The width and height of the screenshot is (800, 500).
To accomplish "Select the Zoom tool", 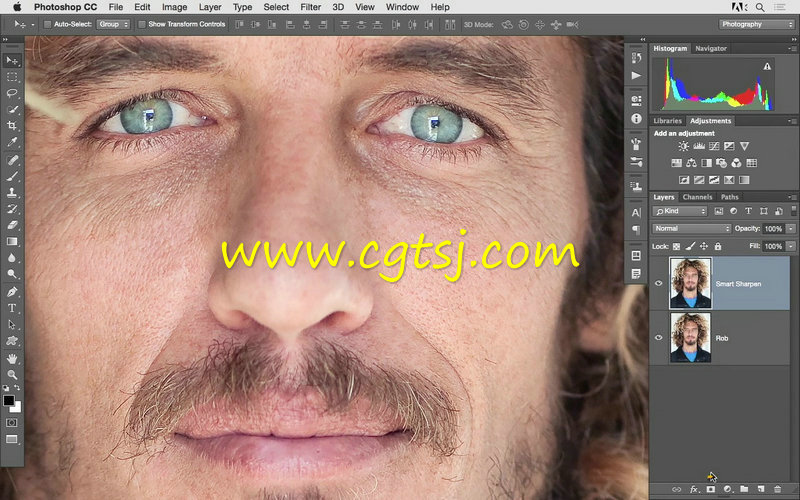I will pyautogui.click(x=12, y=375).
